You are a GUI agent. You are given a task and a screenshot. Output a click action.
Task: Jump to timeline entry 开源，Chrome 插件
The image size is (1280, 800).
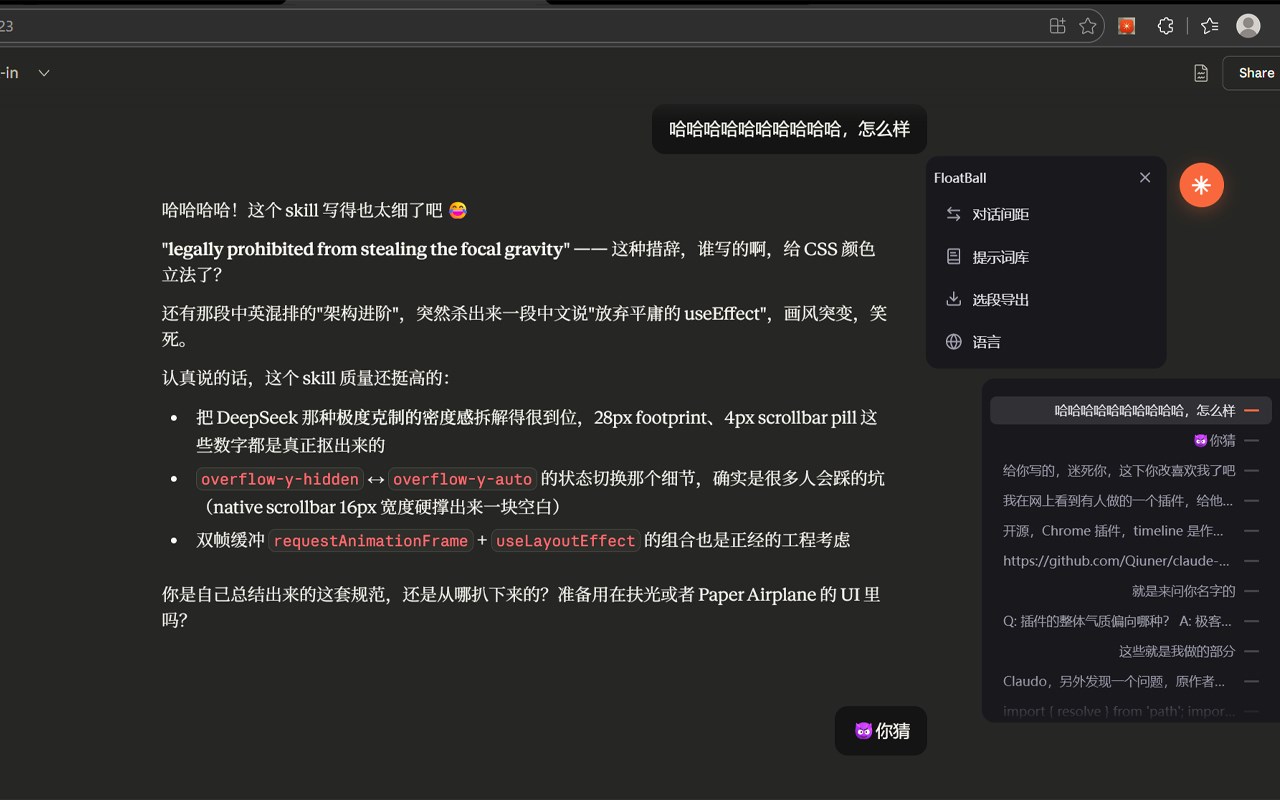[1131, 531]
